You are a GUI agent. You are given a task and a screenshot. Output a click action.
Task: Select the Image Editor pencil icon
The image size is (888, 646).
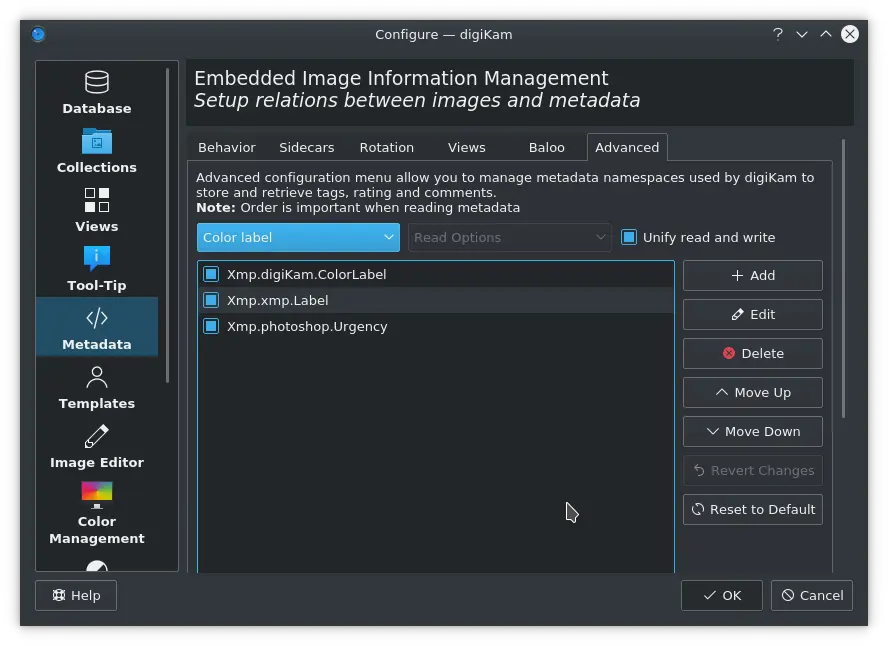96,437
